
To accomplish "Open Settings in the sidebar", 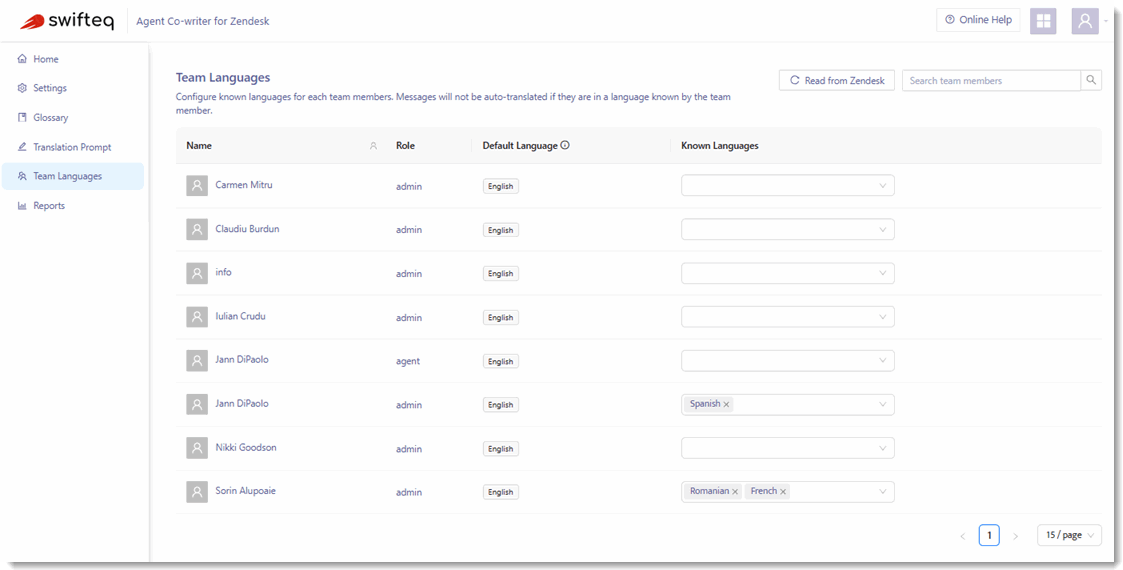I will coord(73,88).
